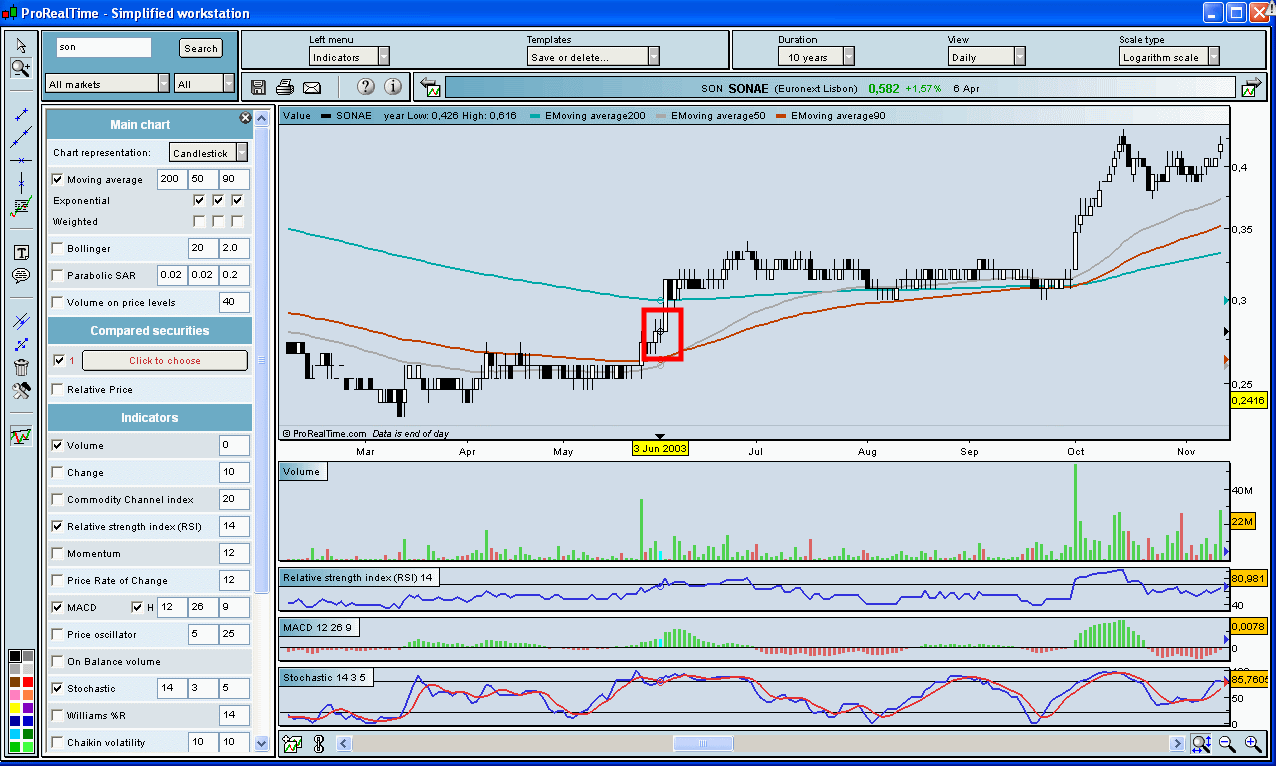Click the 'Click to choose' compared security button
1276x766 pixels.
click(164, 360)
